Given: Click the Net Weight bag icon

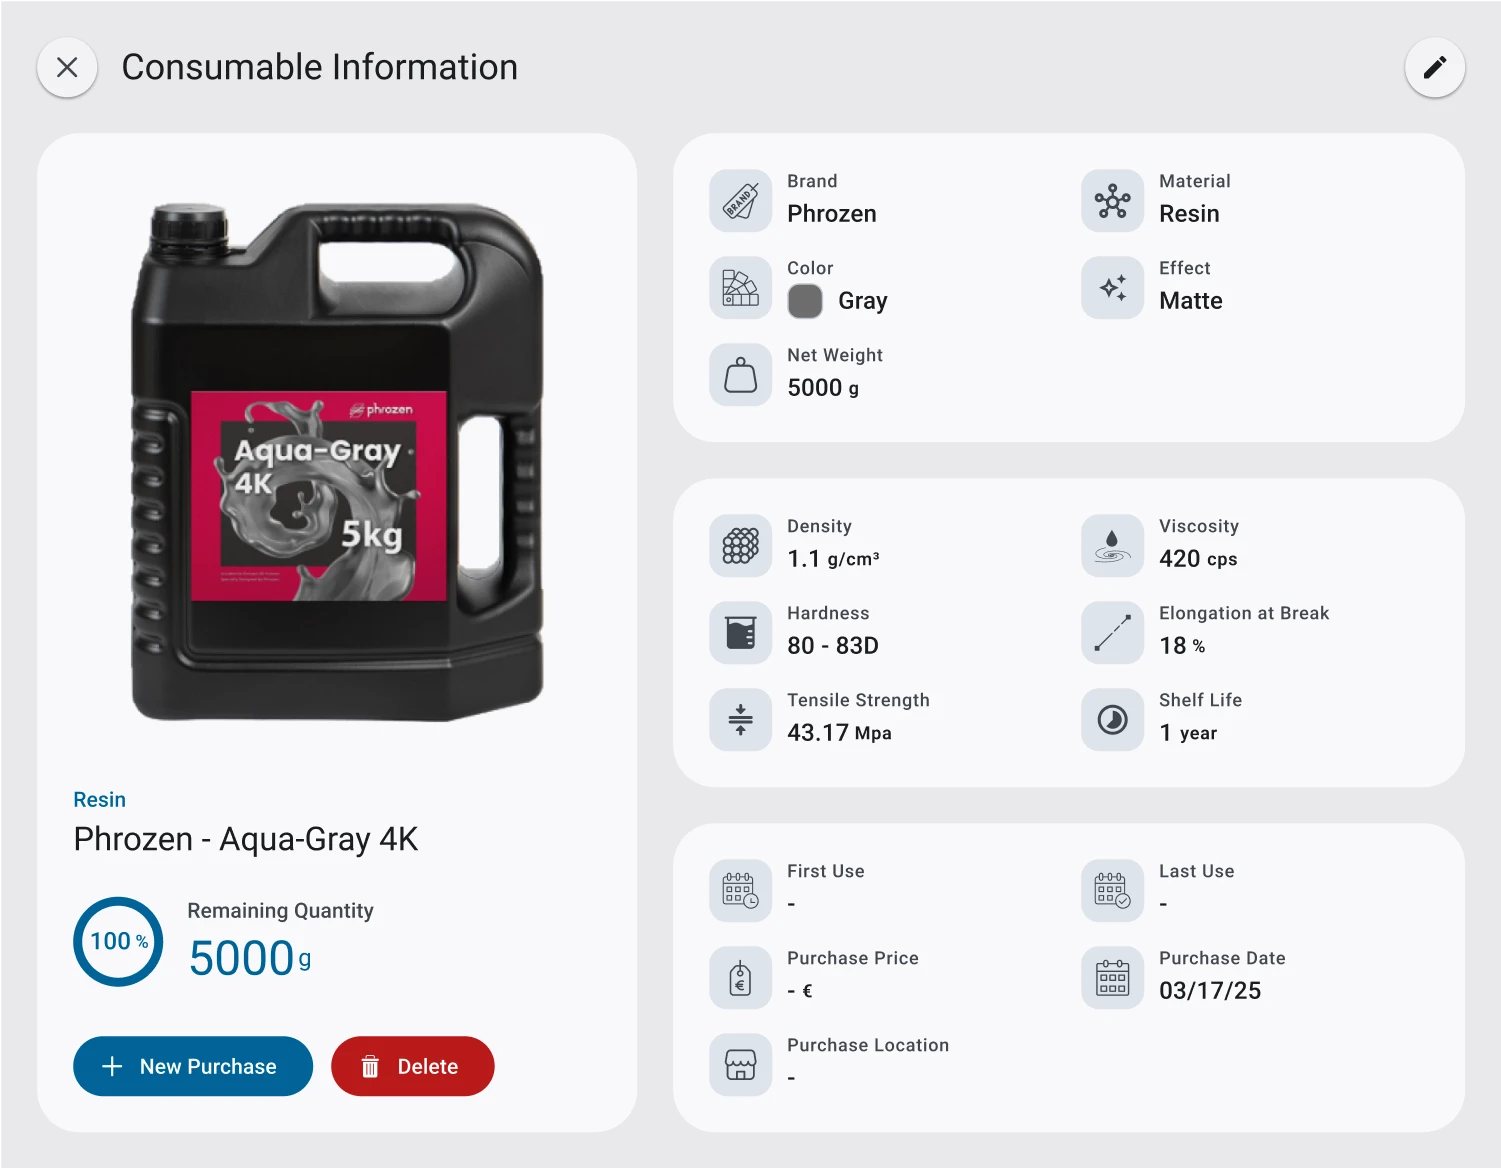Looking at the screenshot, I should (x=741, y=375).
